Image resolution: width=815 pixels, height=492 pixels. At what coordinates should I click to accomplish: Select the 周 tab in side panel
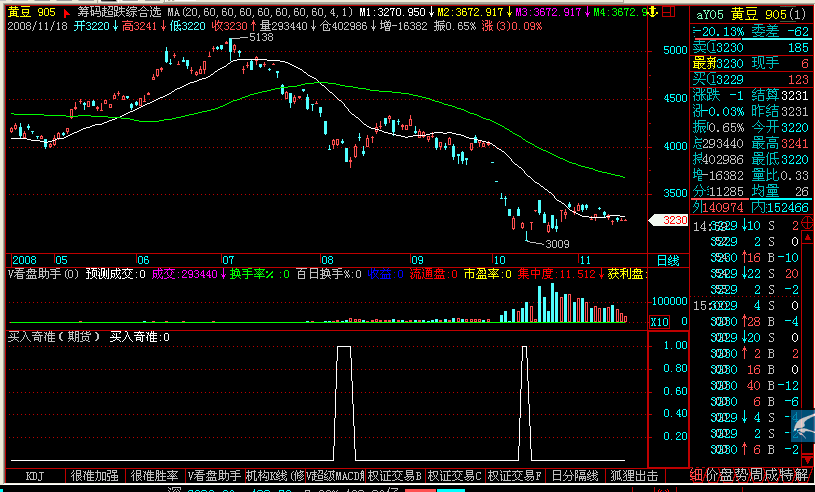(x=757, y=475)
